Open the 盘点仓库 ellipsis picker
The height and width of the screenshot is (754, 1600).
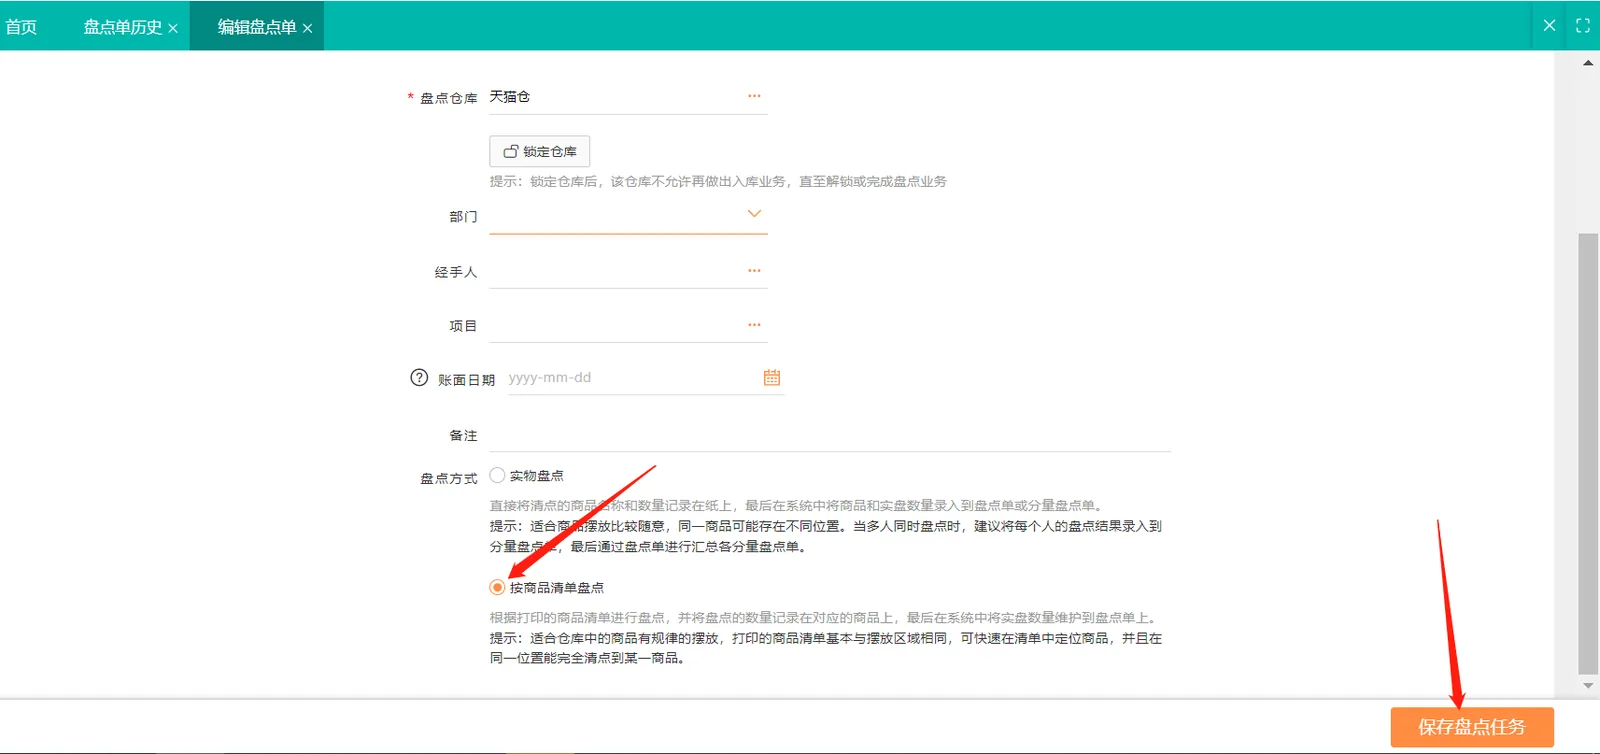coord(754,96)
